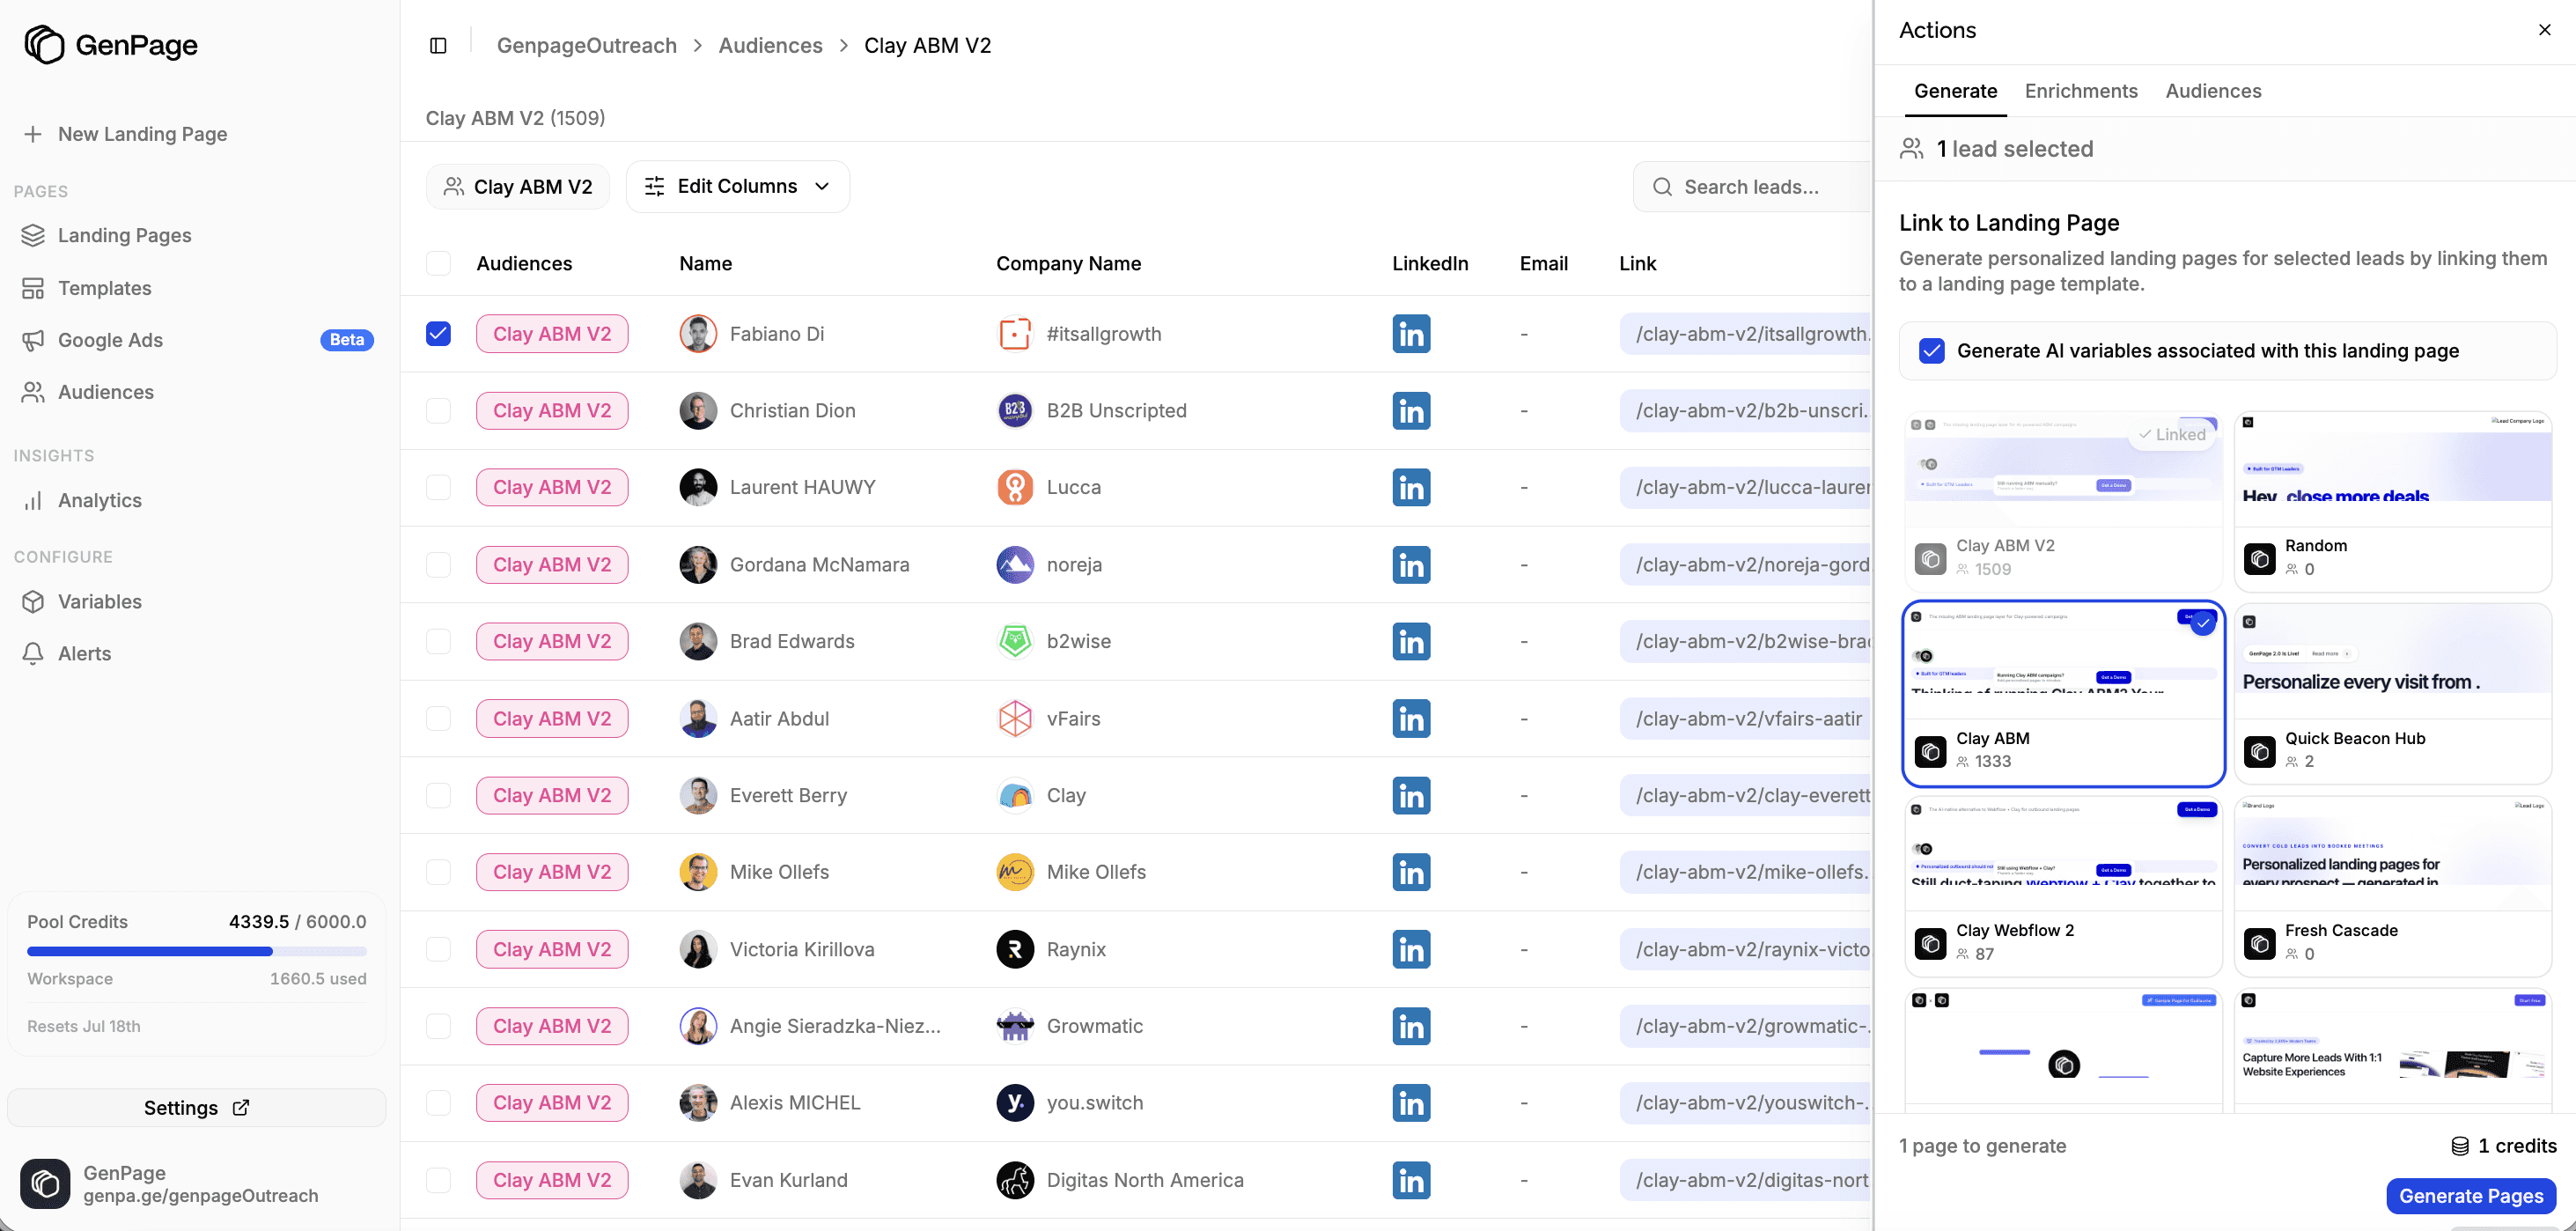Select the Clay ABM landing page card
This screenshot has width=2576, height=1231.
click(2063, 694)
